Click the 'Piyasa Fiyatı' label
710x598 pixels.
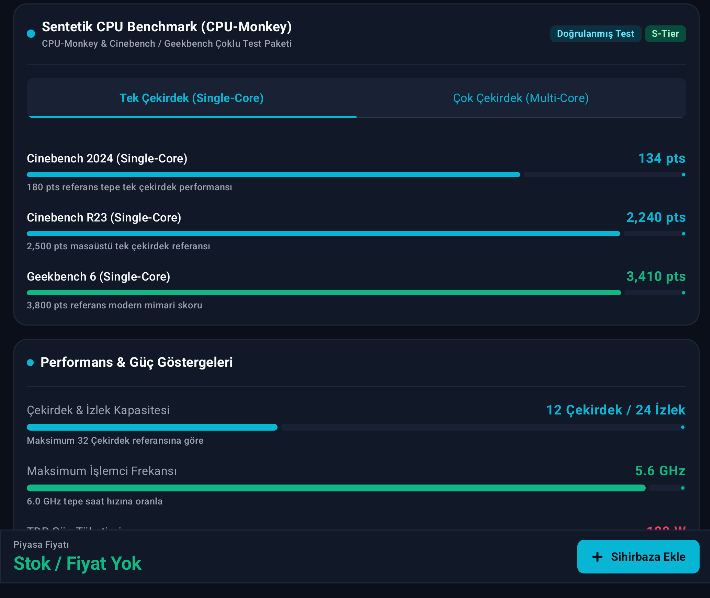coord(41,545)
